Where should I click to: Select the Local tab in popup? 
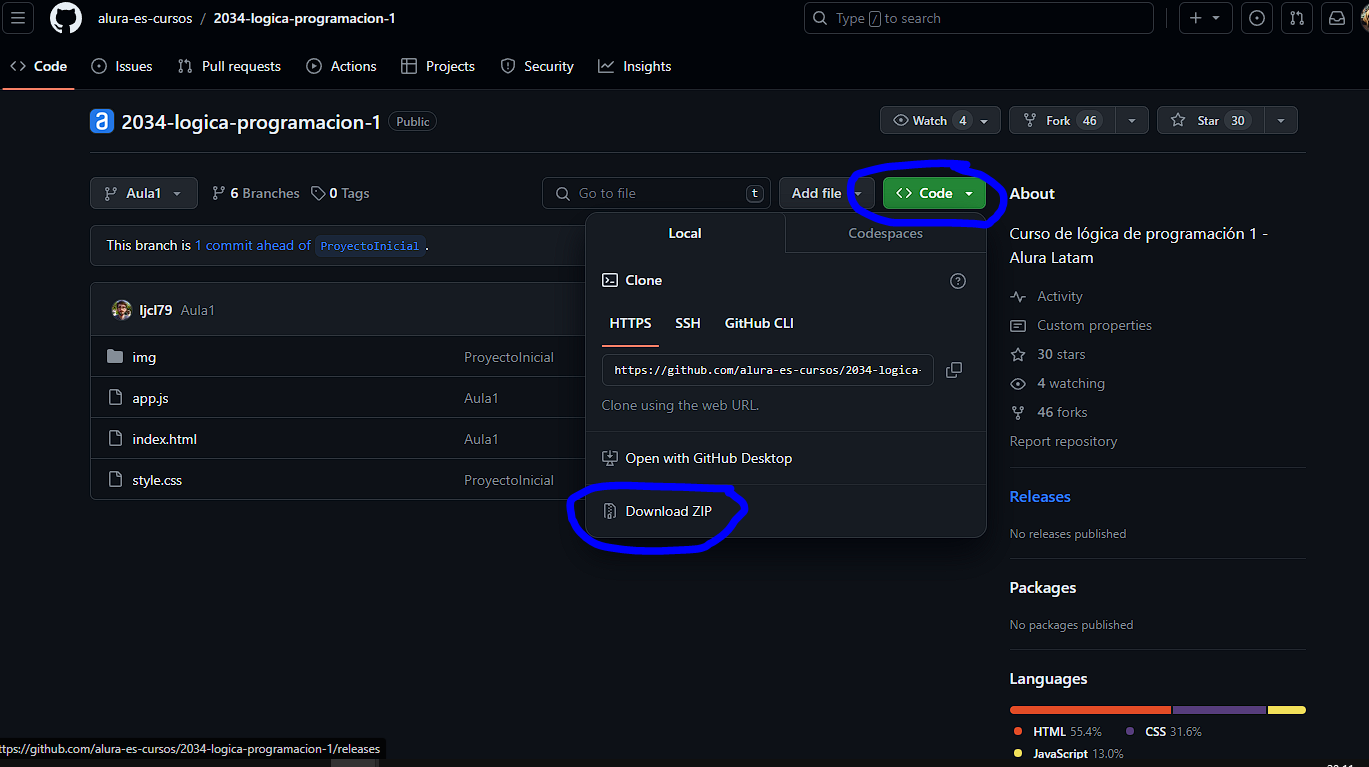[x=685, y=233]
